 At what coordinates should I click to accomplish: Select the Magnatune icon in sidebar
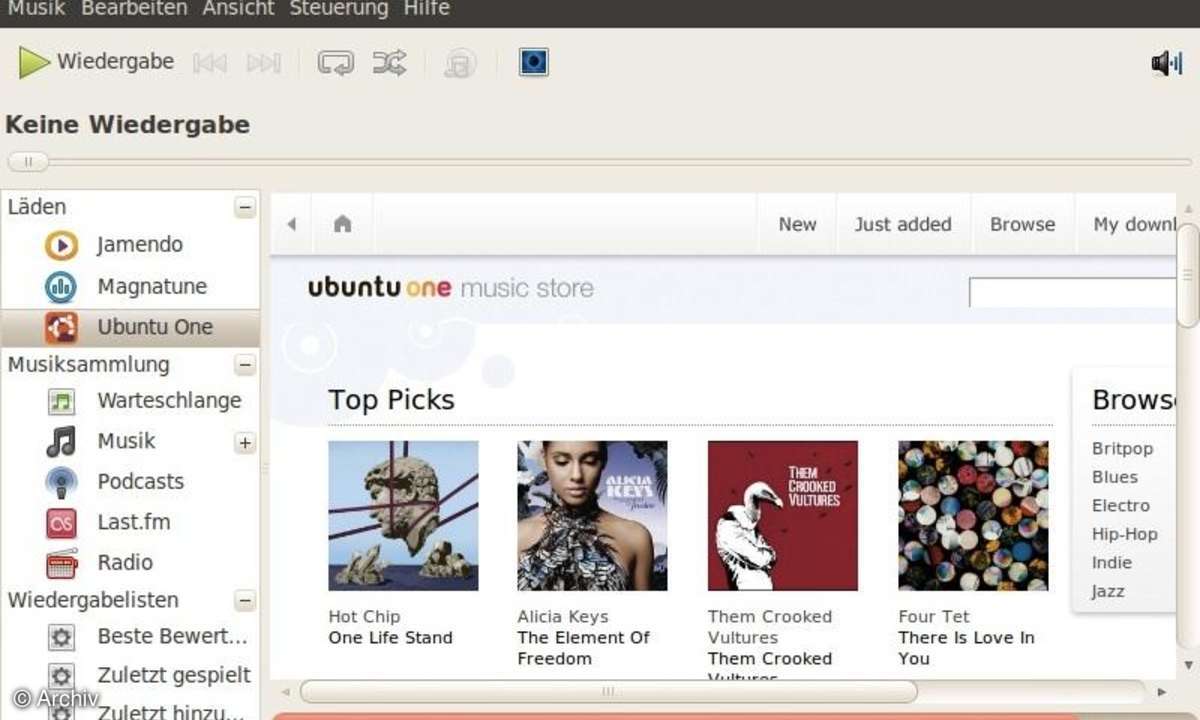click(x=61, y=287)
